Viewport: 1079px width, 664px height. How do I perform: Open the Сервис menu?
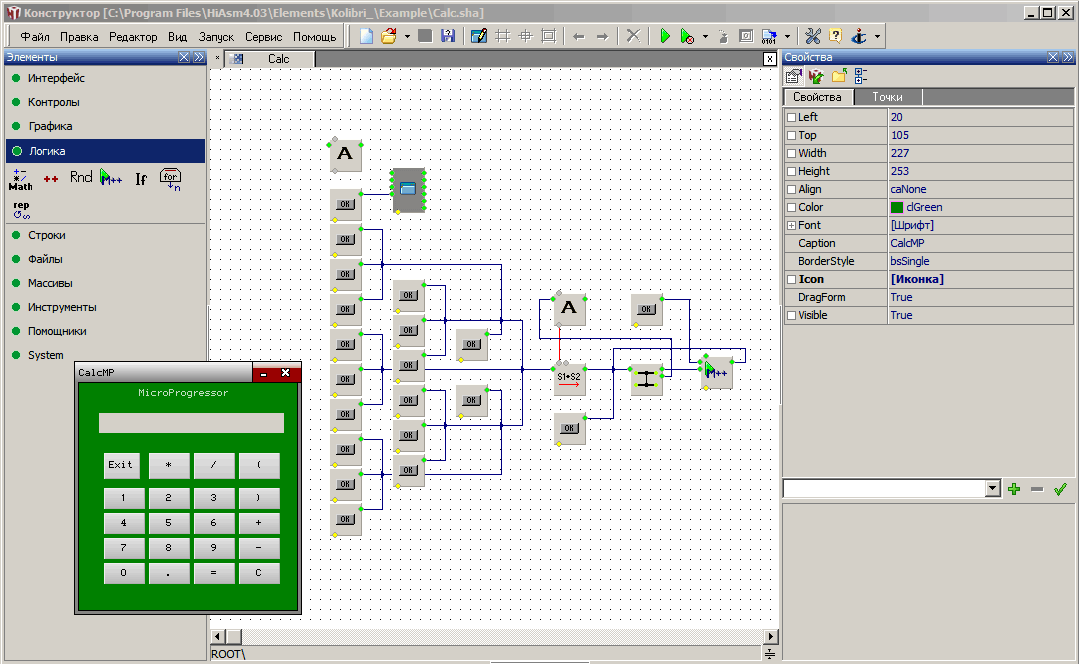263,36
